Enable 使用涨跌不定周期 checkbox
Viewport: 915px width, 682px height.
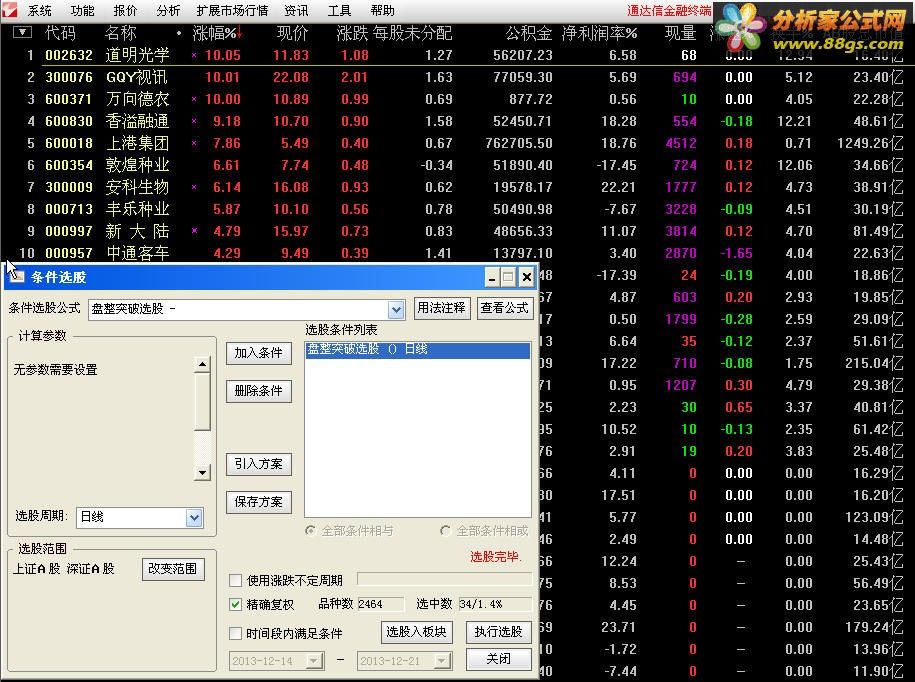tap(236, 580)
